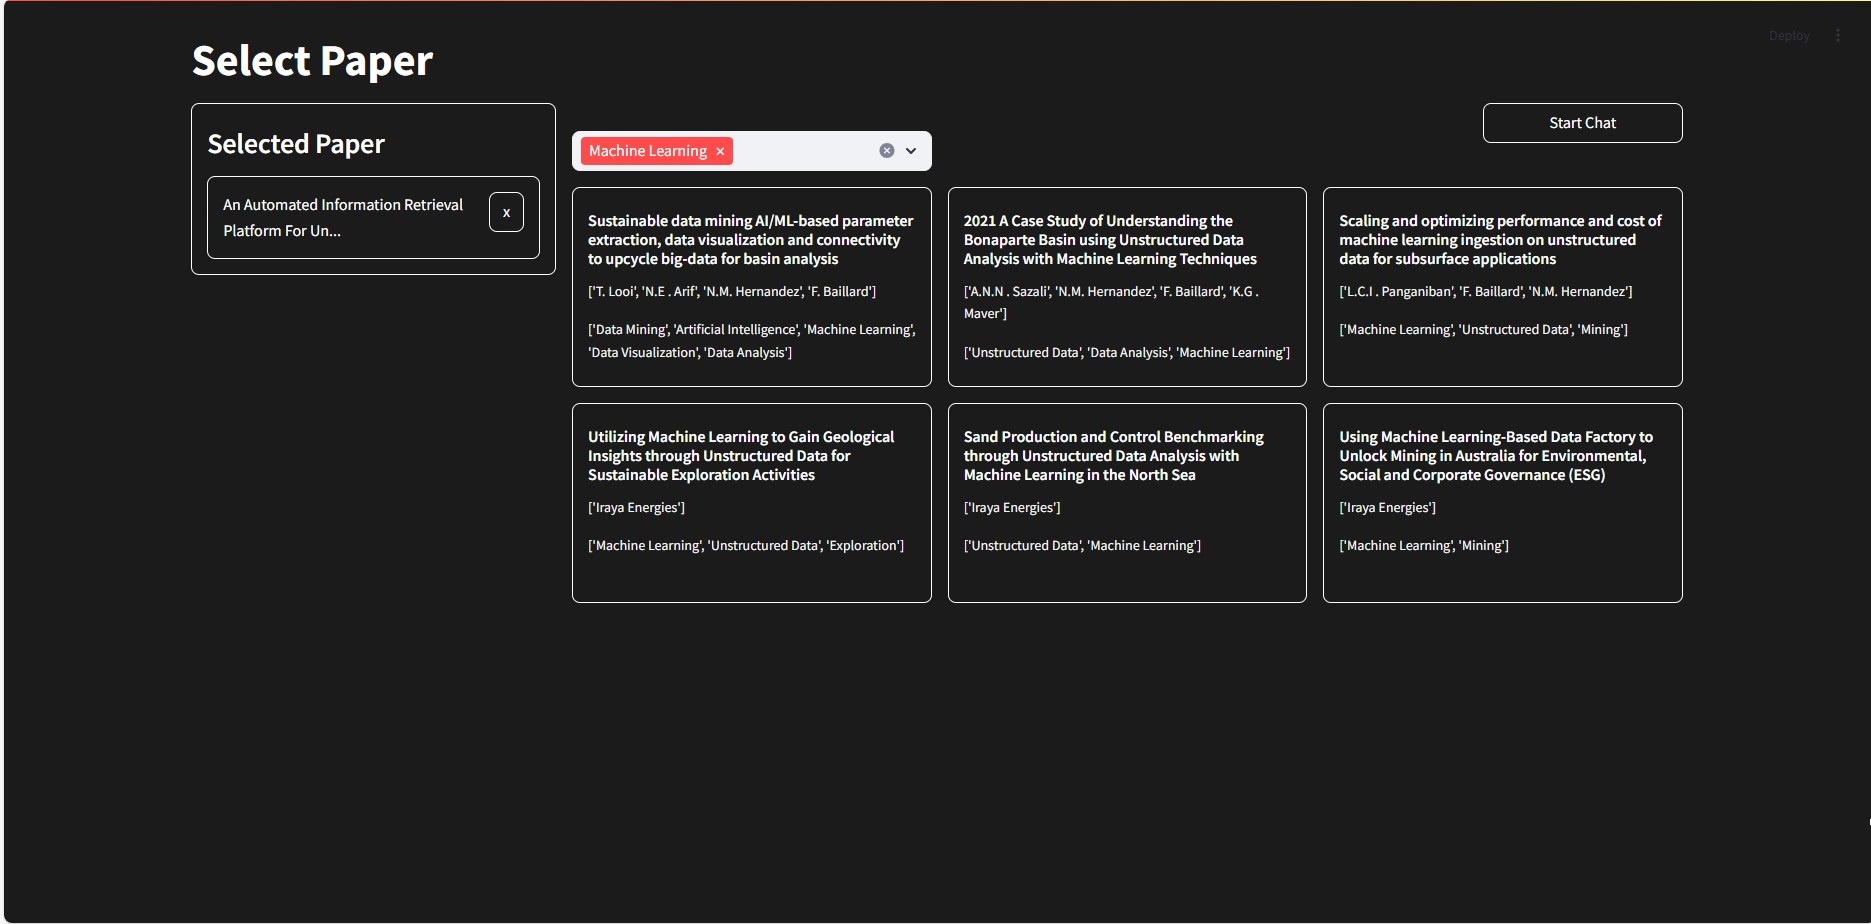Click the selected paper title text
The image size is (1871, 924).
coord(343,217)
